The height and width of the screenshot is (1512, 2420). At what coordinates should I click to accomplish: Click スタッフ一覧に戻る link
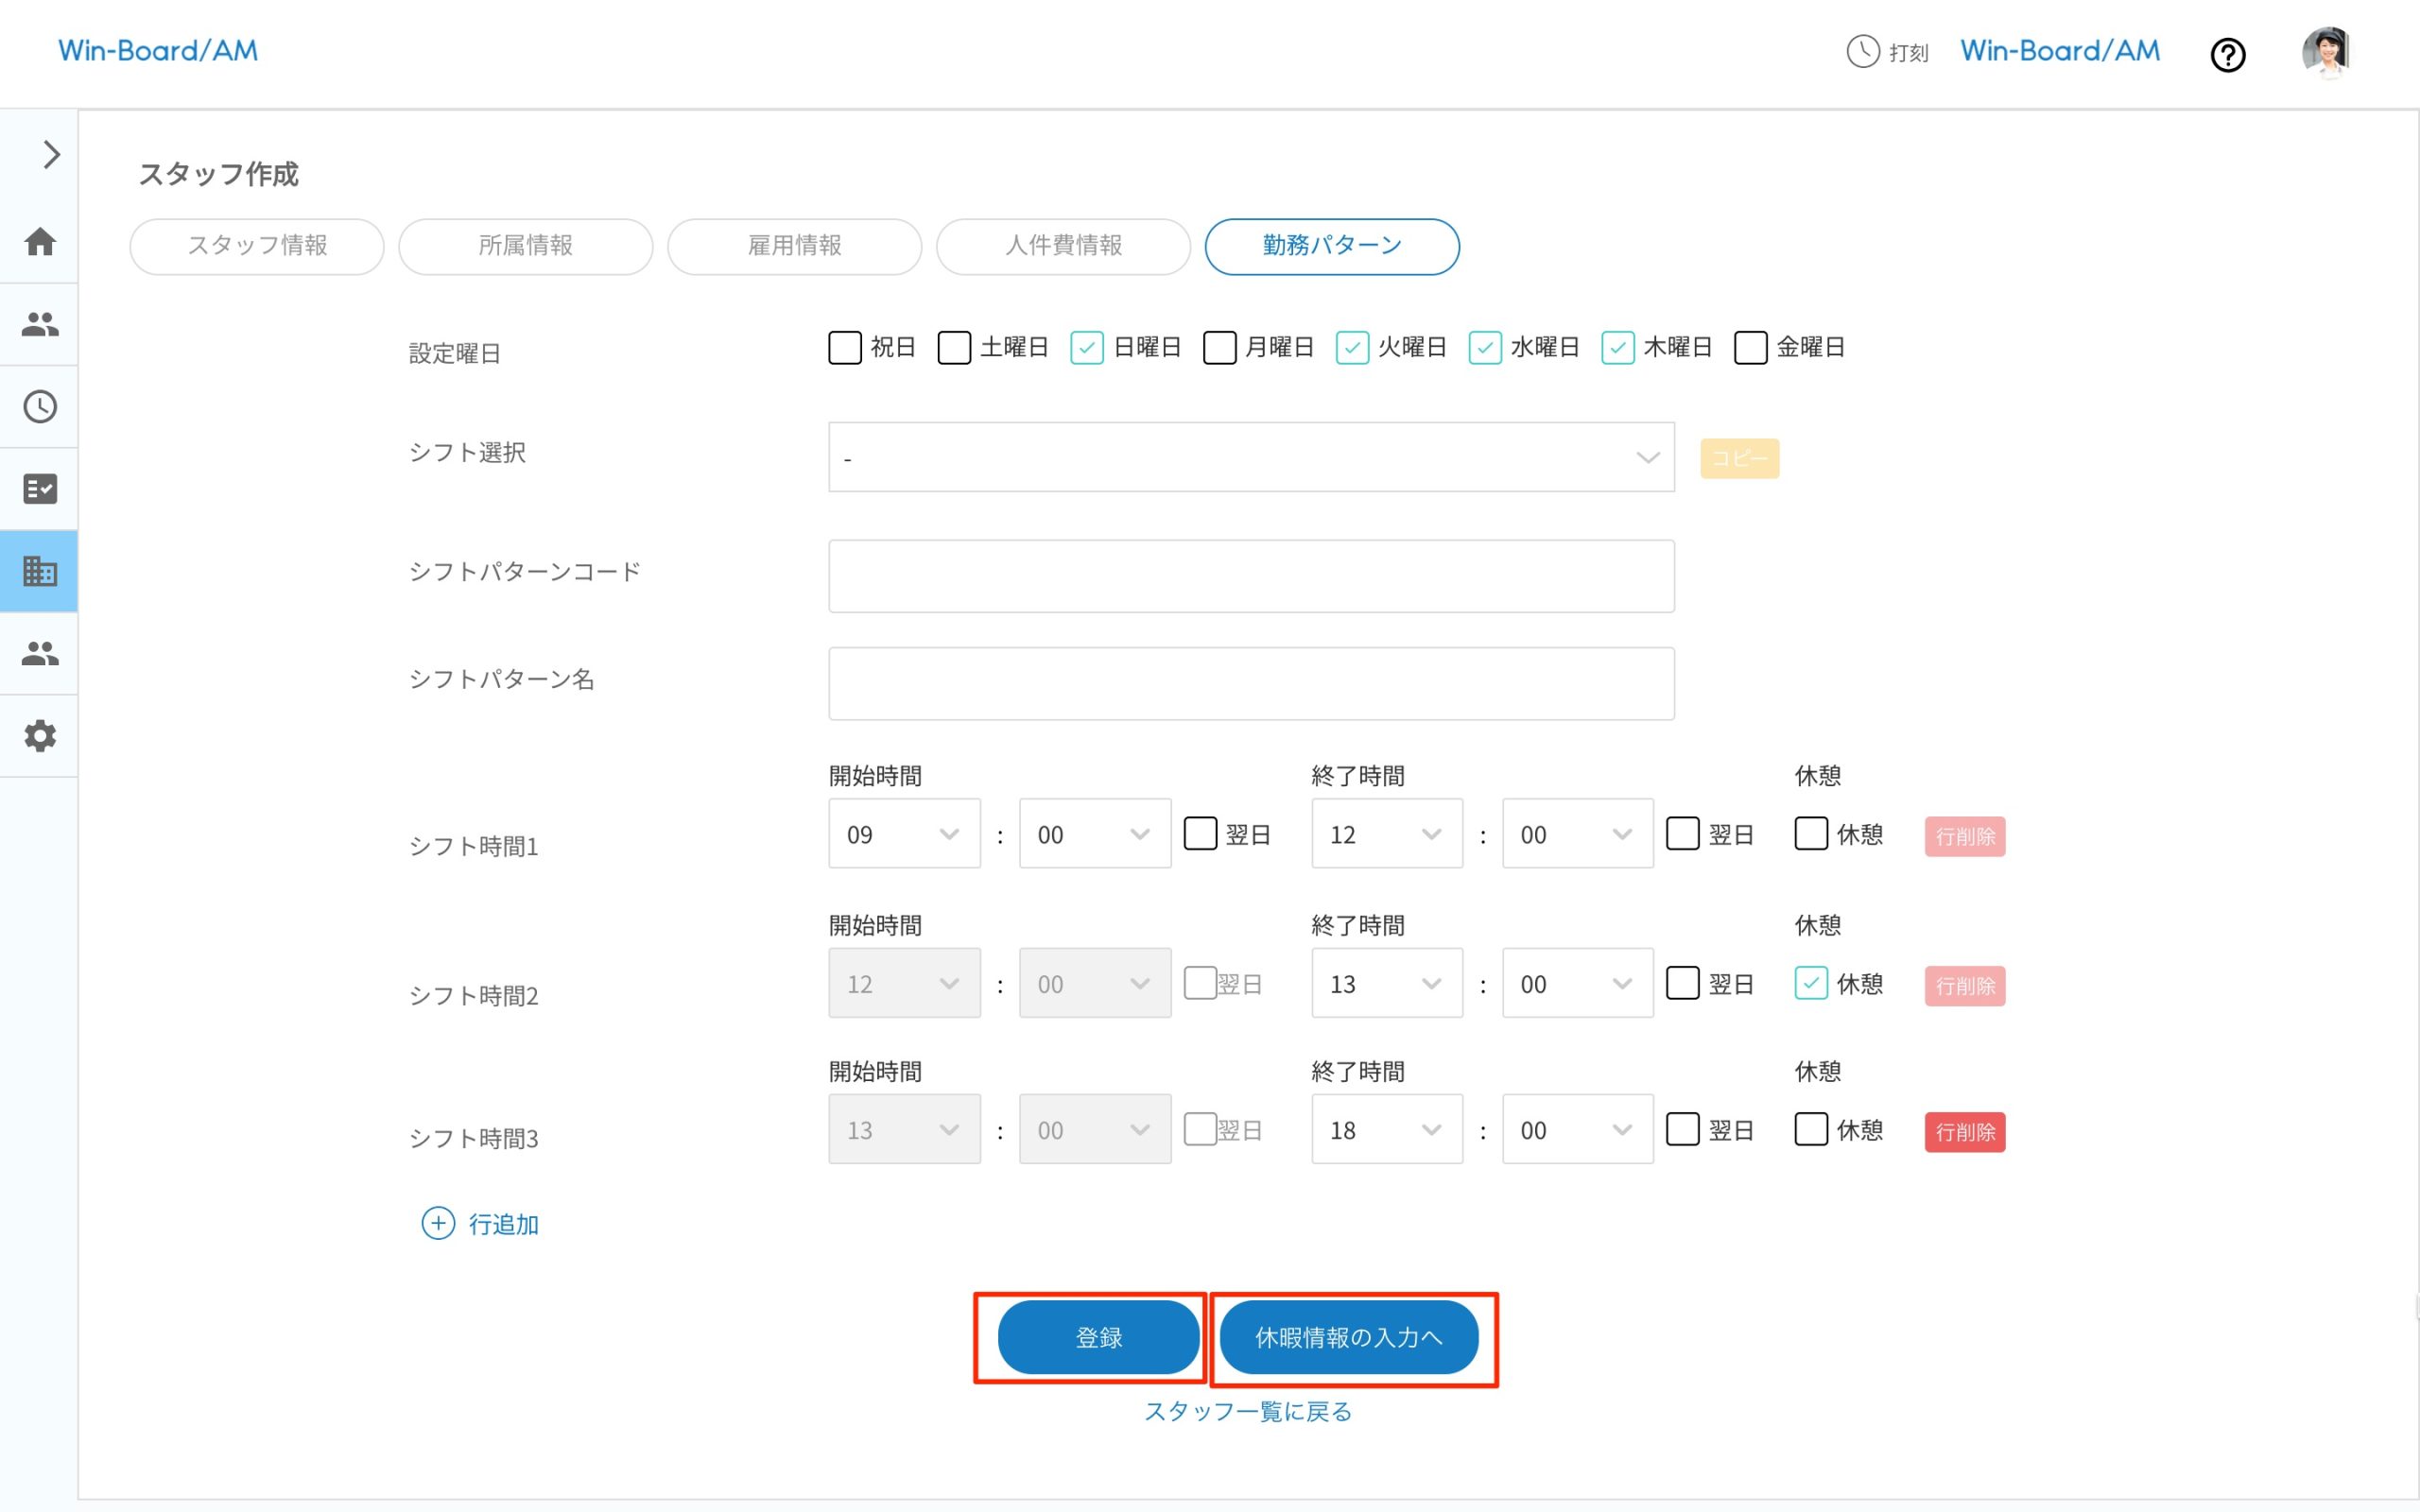1247,1412
